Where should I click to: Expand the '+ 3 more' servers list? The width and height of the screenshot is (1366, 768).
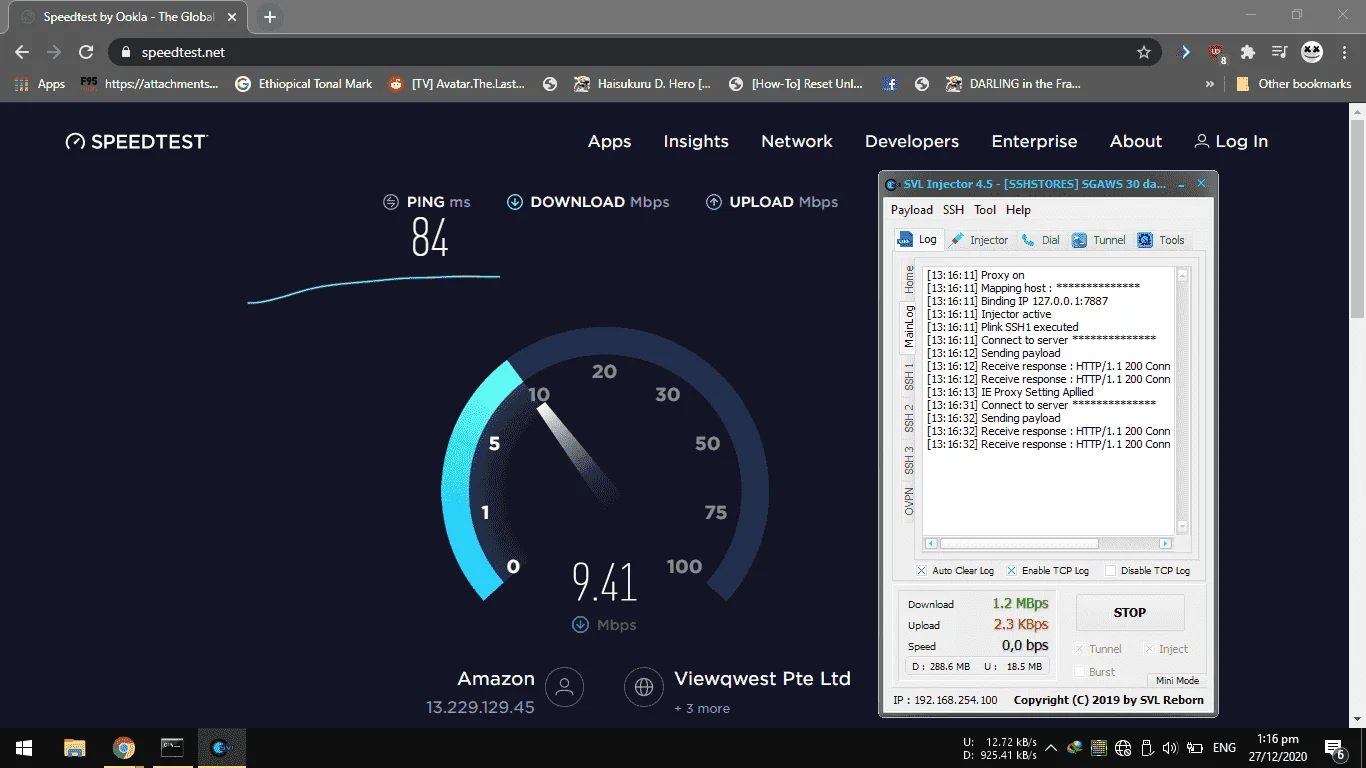[702, 708]
